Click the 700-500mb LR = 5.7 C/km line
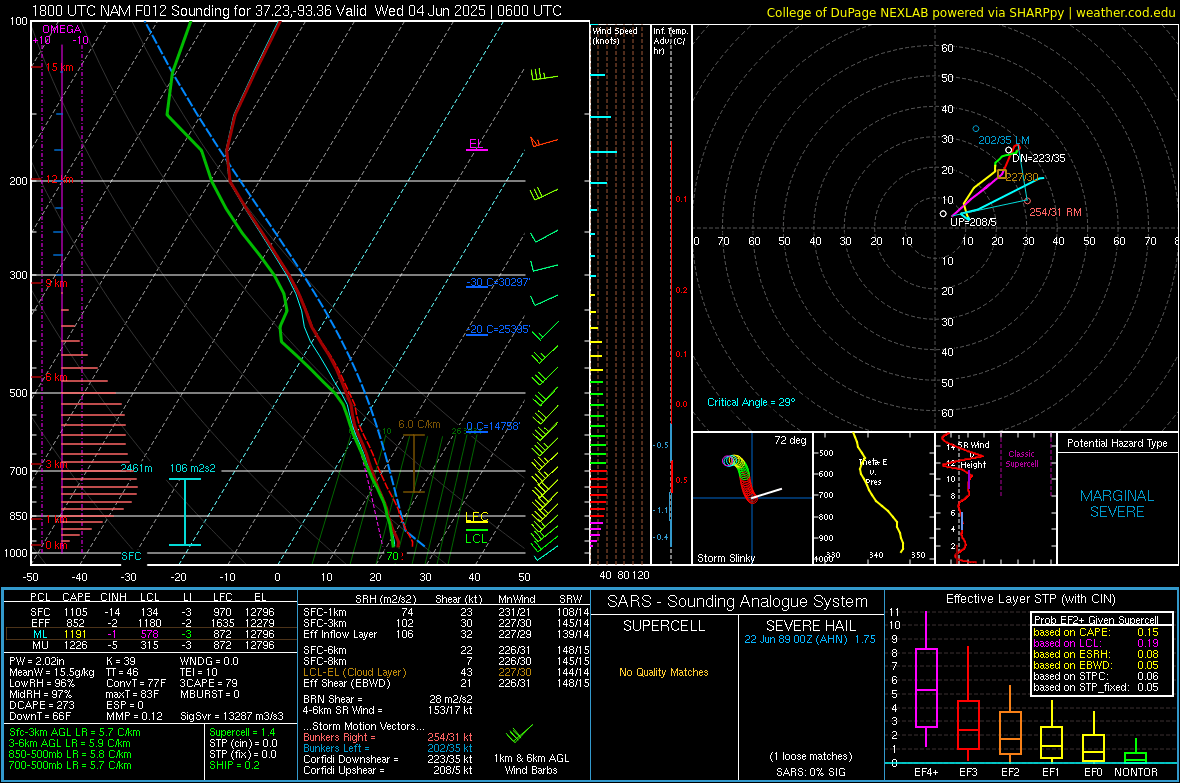The image size is (1180, 783). point(70,765)
